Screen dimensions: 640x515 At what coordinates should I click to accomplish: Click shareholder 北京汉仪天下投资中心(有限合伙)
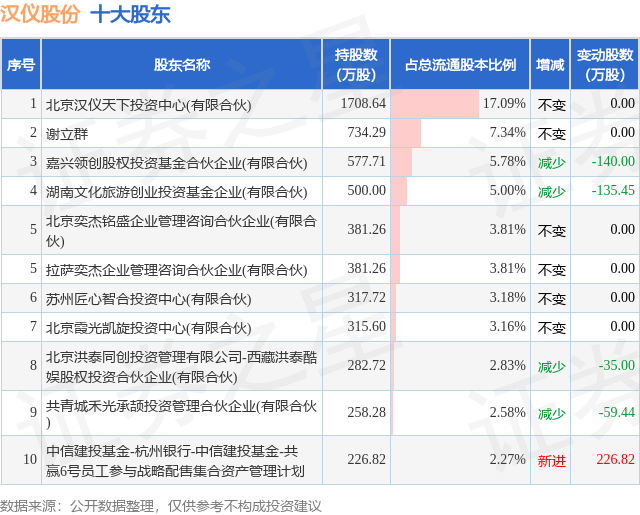click(x=149, y=105)
